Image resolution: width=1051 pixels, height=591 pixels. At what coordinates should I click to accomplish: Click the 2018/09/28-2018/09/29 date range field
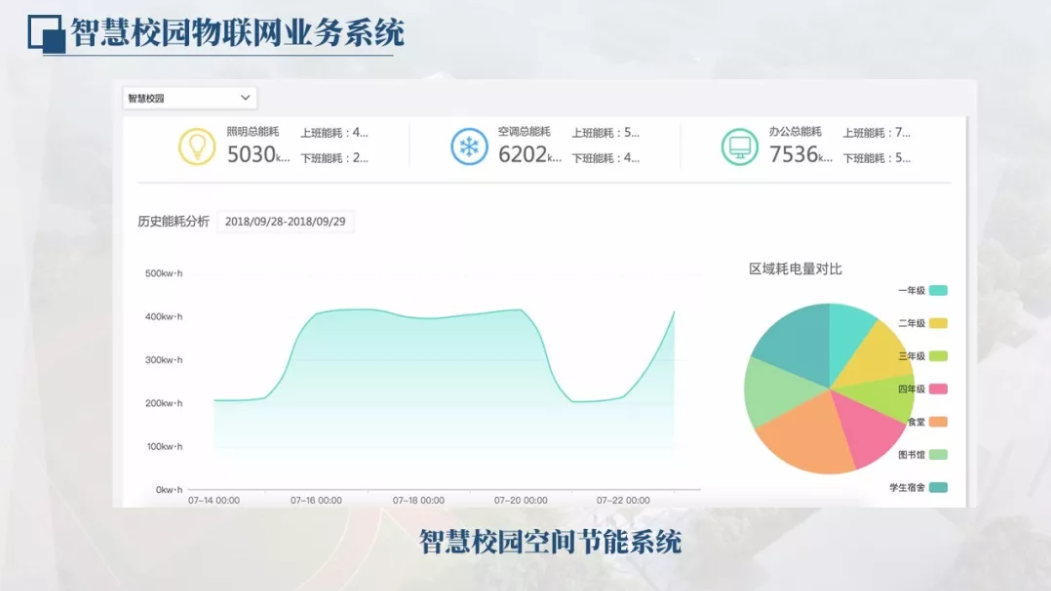286,222
